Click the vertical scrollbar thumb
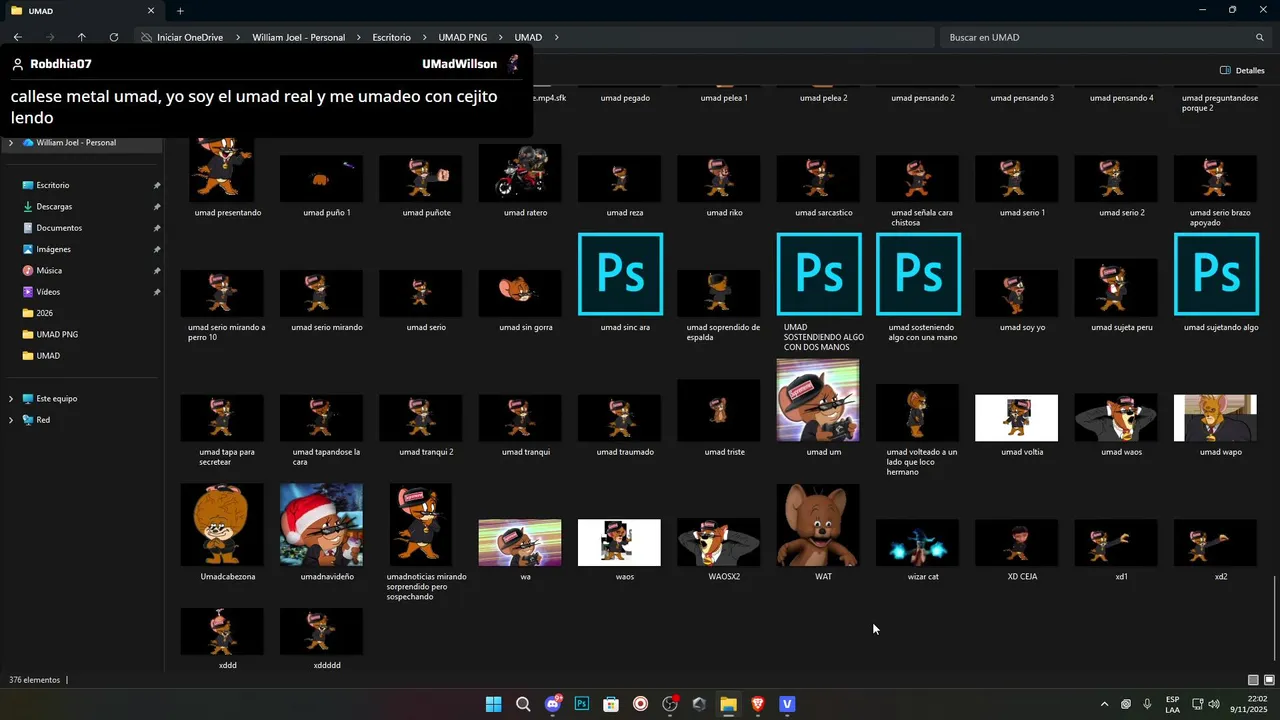This screenshot has height=720, width=1280. (x=1275, y=618)
